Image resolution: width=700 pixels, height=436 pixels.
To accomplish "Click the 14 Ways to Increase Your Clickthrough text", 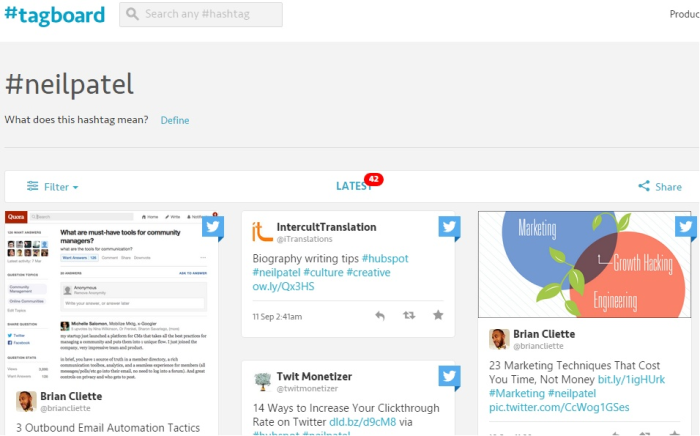I will pos(346,408).
